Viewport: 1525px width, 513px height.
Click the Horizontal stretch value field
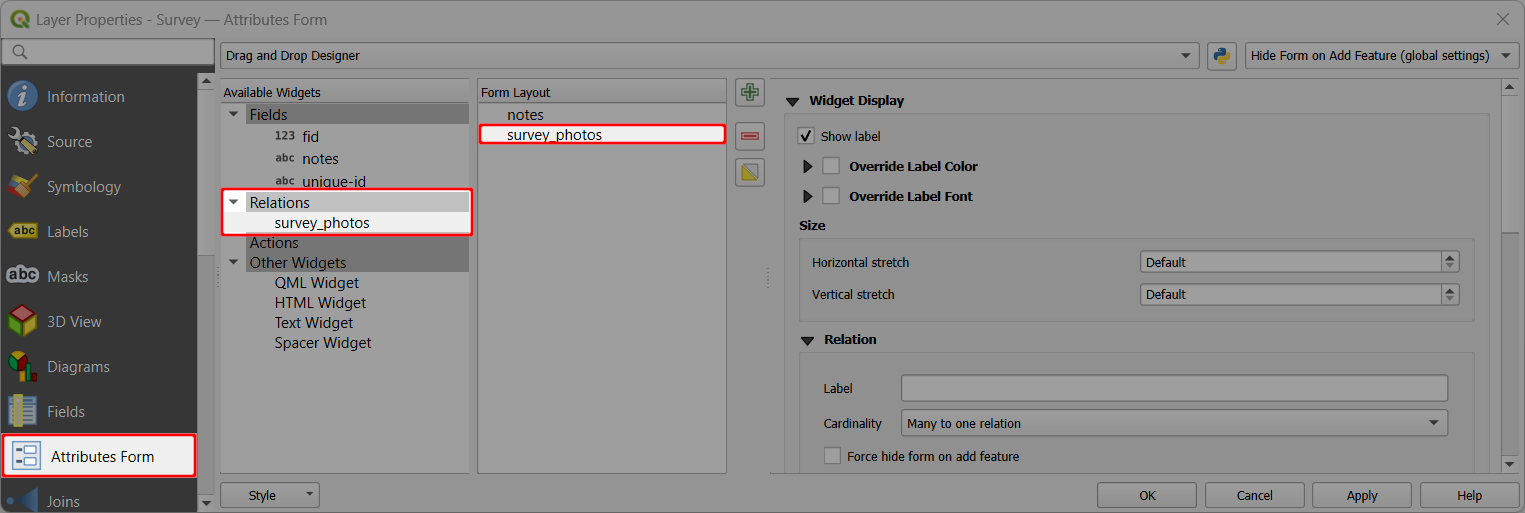point(1291,262)
